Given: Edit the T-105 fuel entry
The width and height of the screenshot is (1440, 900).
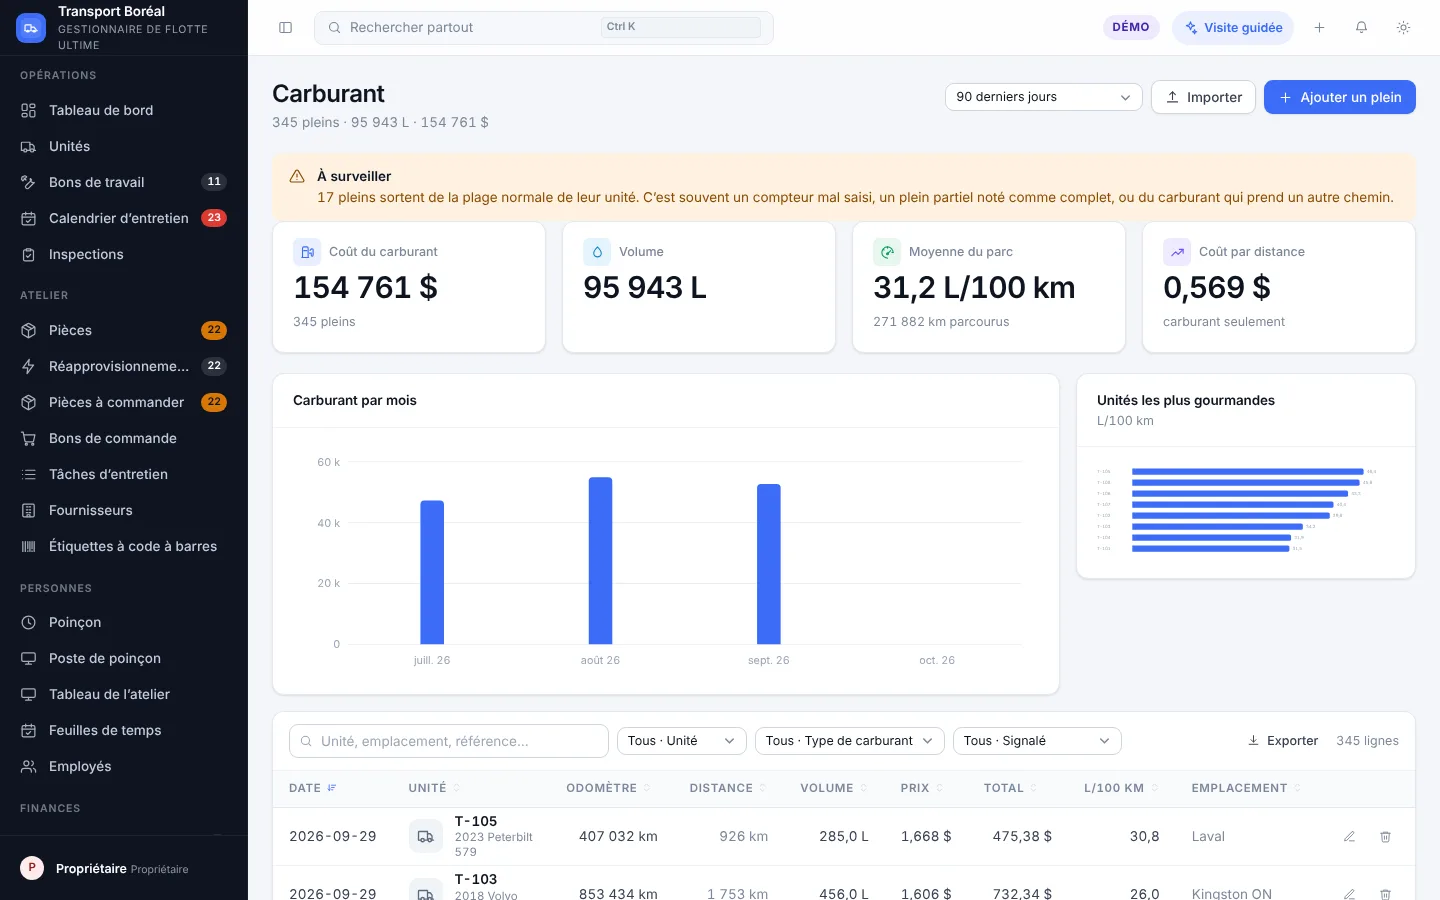Looking at the screenshot, I should pyautogui.click(x=1349, y=836).
